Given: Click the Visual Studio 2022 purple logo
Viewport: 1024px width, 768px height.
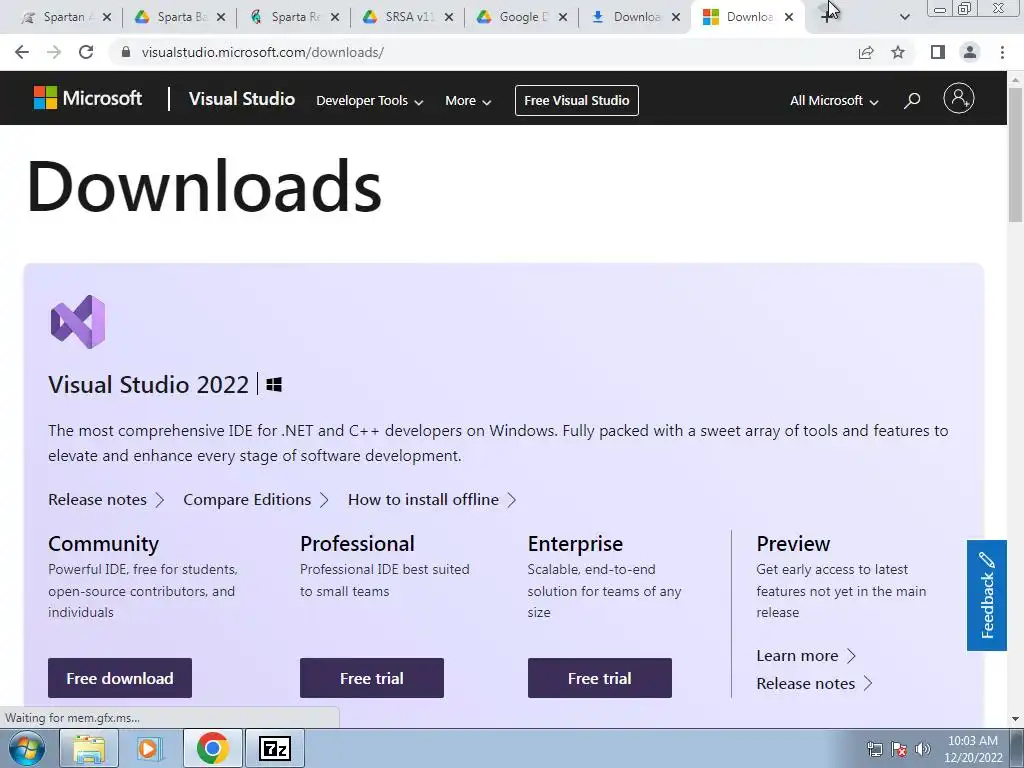Looking at the screenshot, I should pos(78,322).
